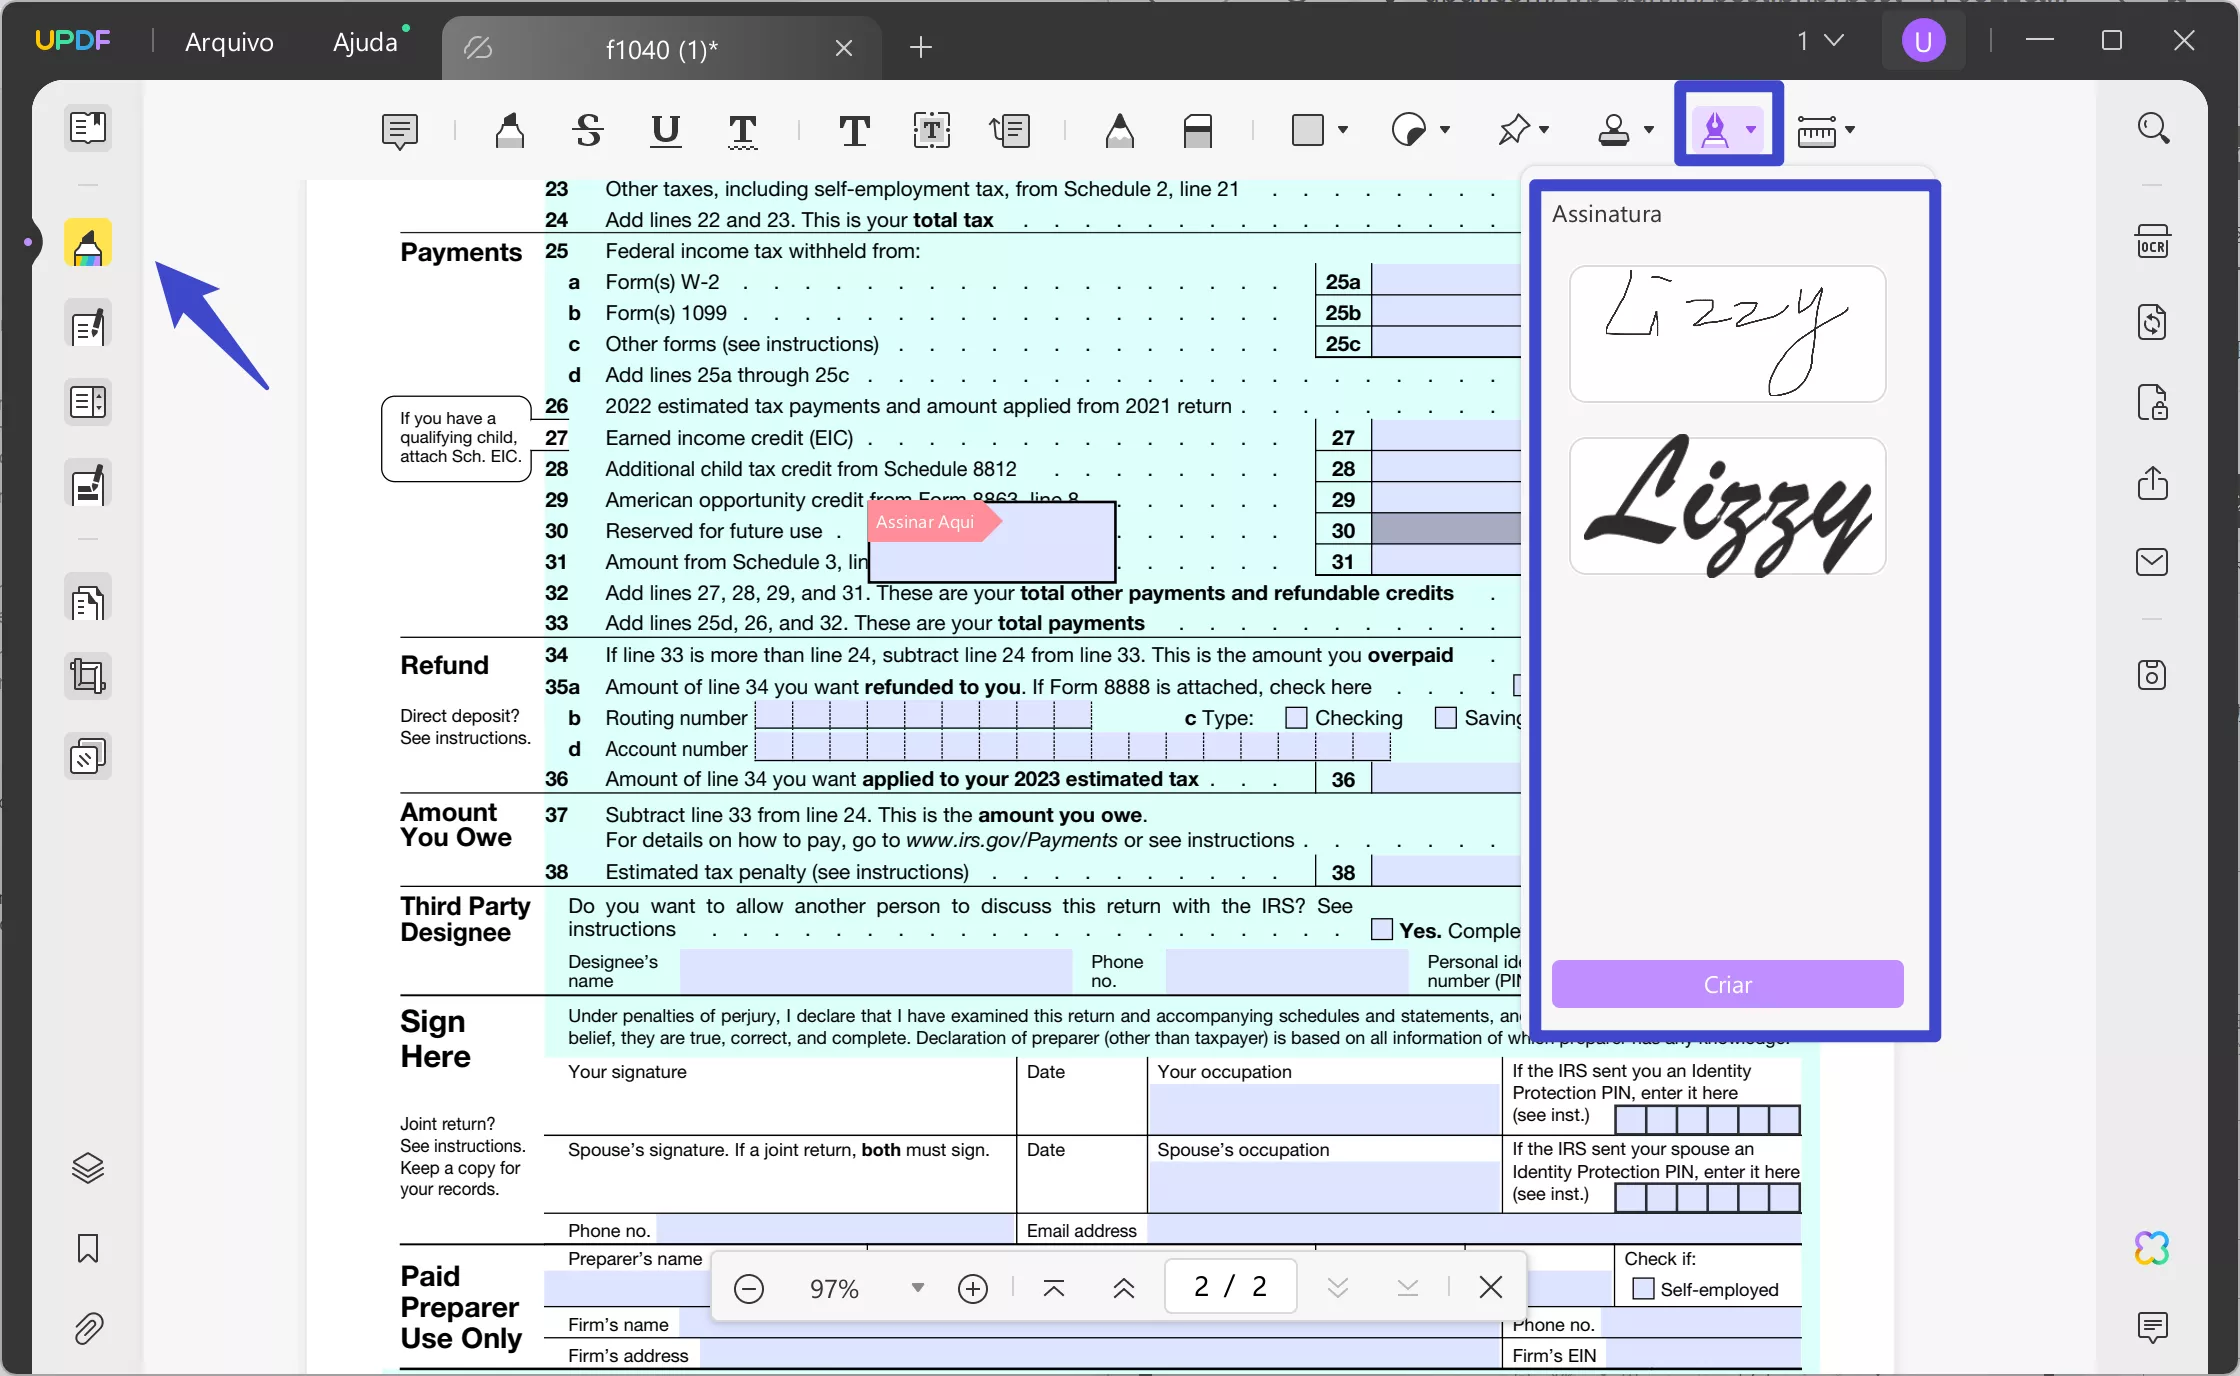Open the bookmarks panel in left sidebar
2240x1376 pixels.
click(x=88, y=1249)
